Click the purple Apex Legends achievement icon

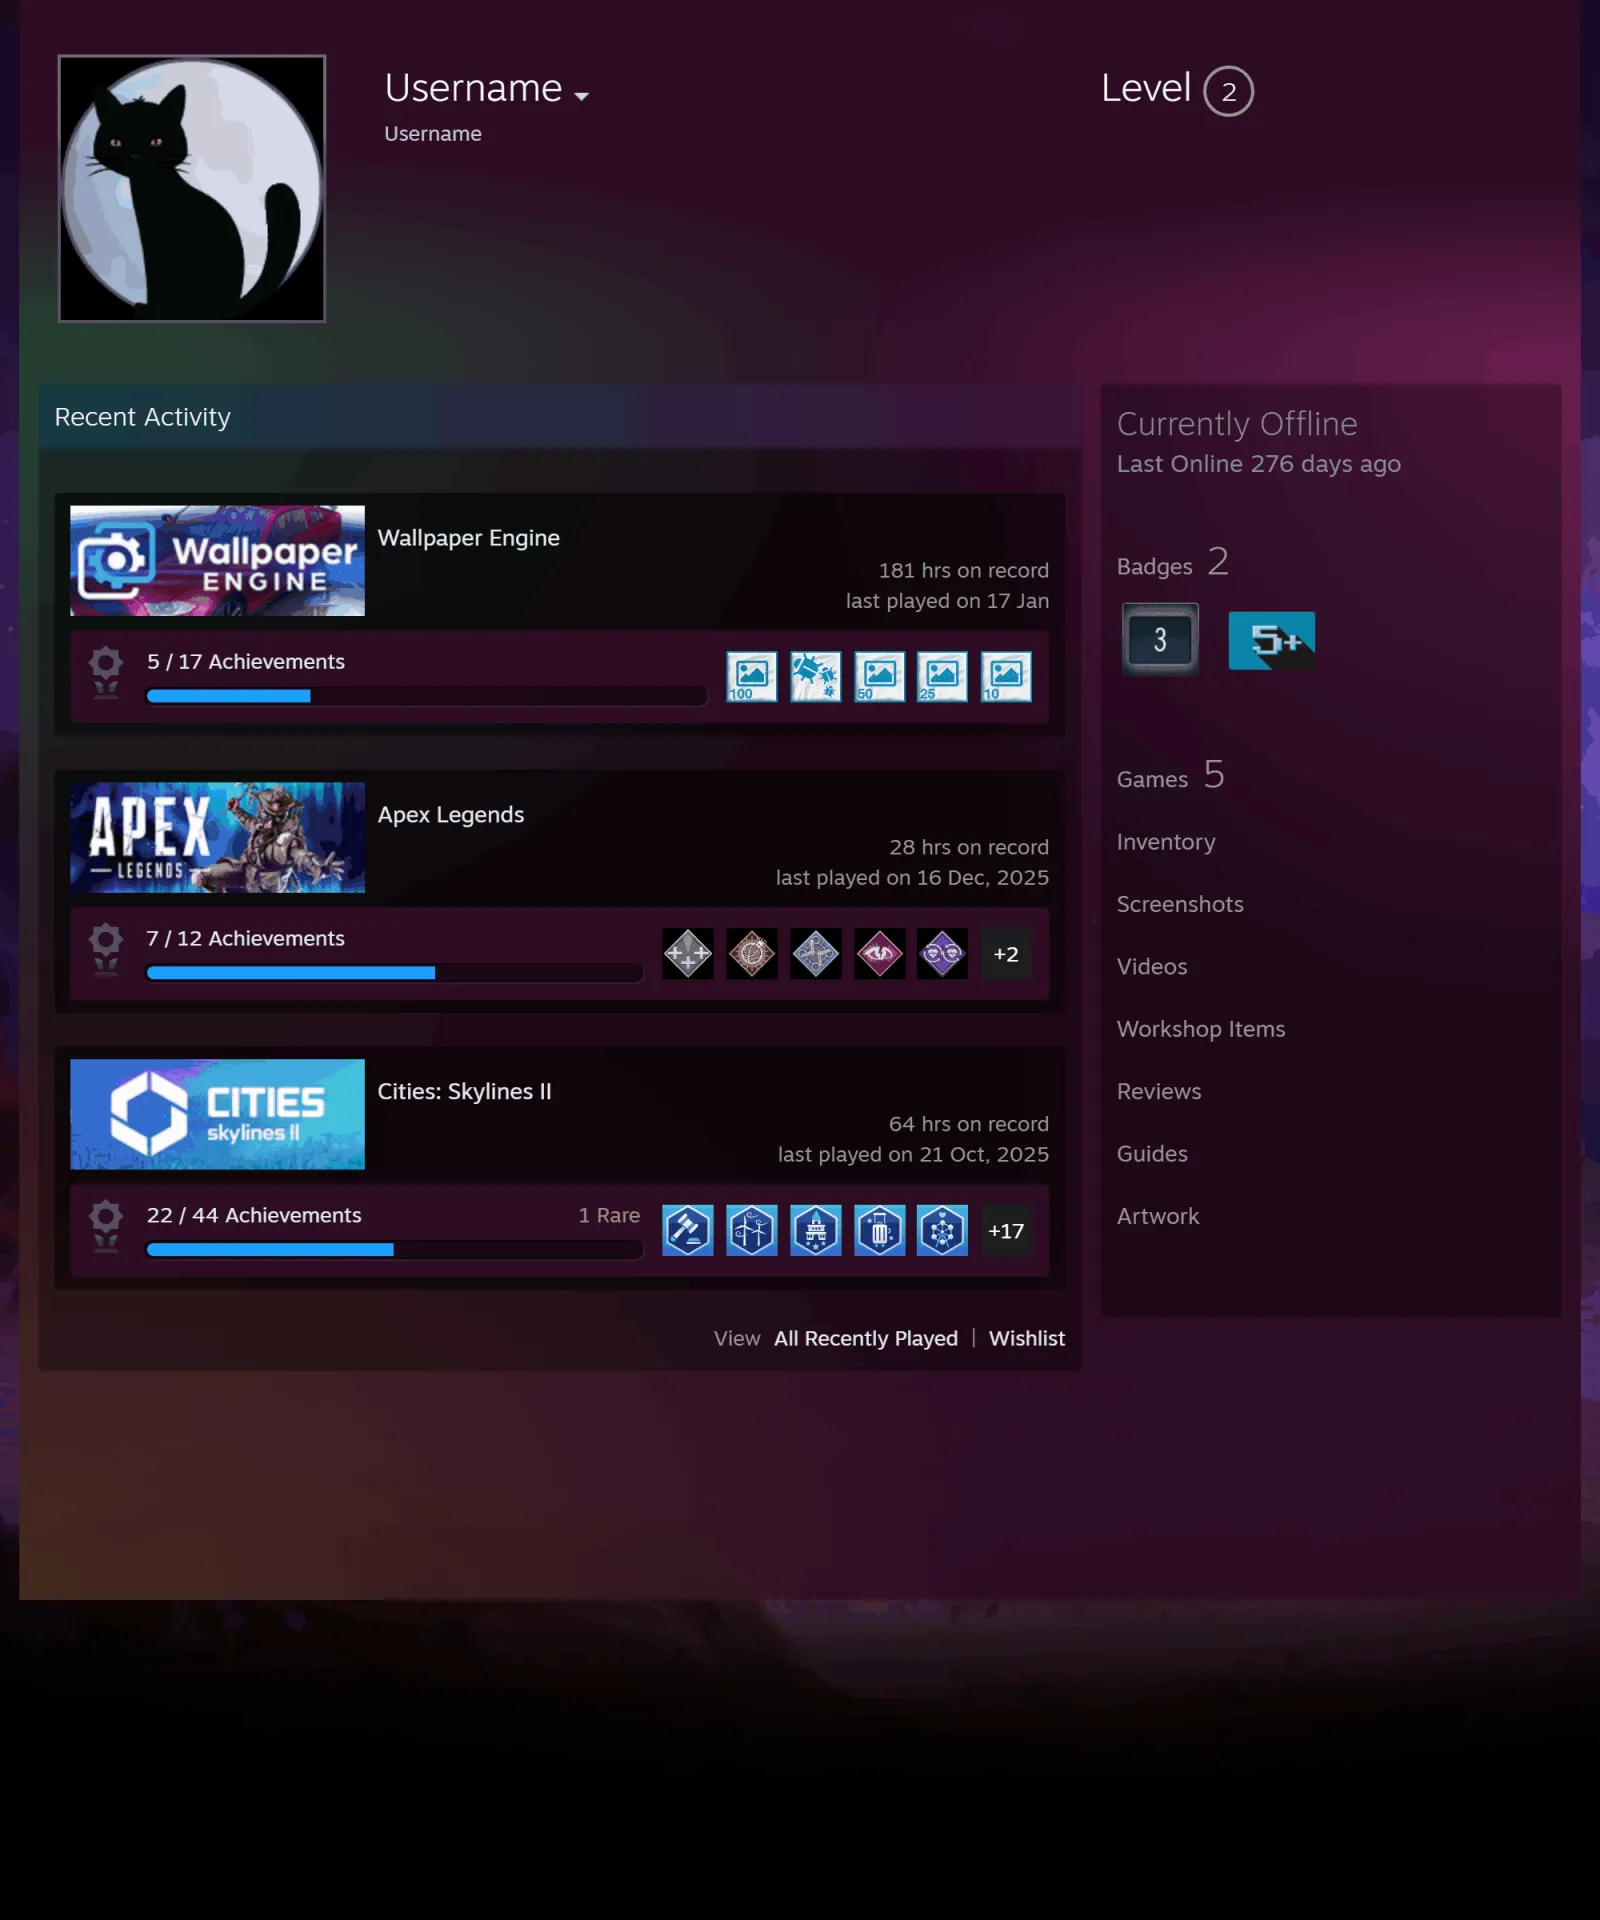click(942, 954)
